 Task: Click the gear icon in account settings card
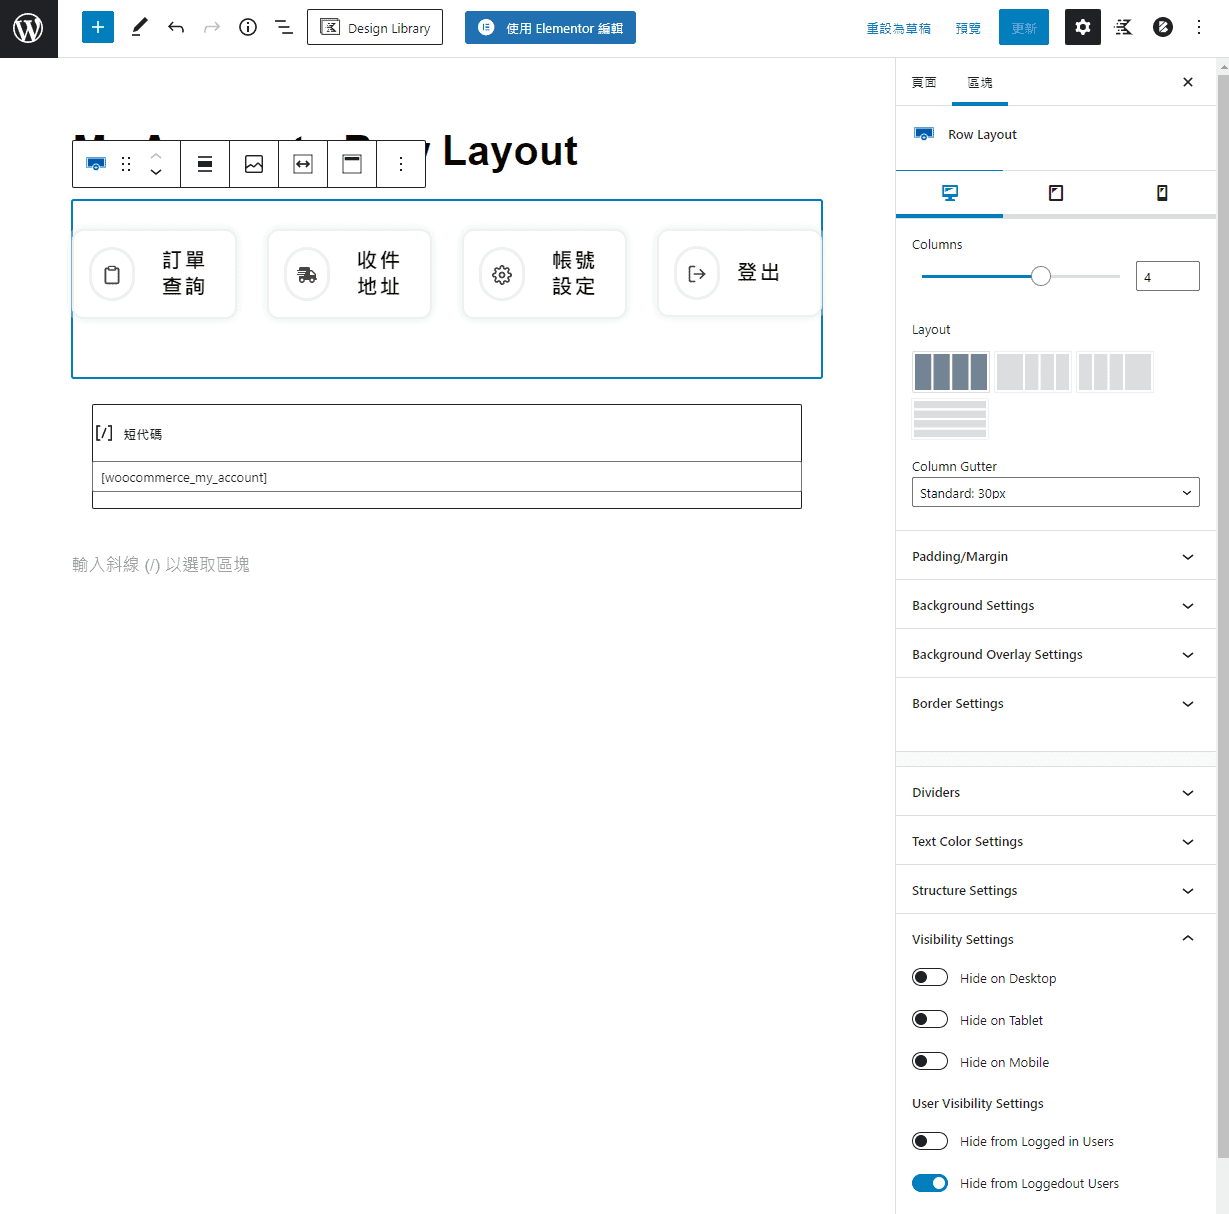pyautogui.click(x=502, y=274)
